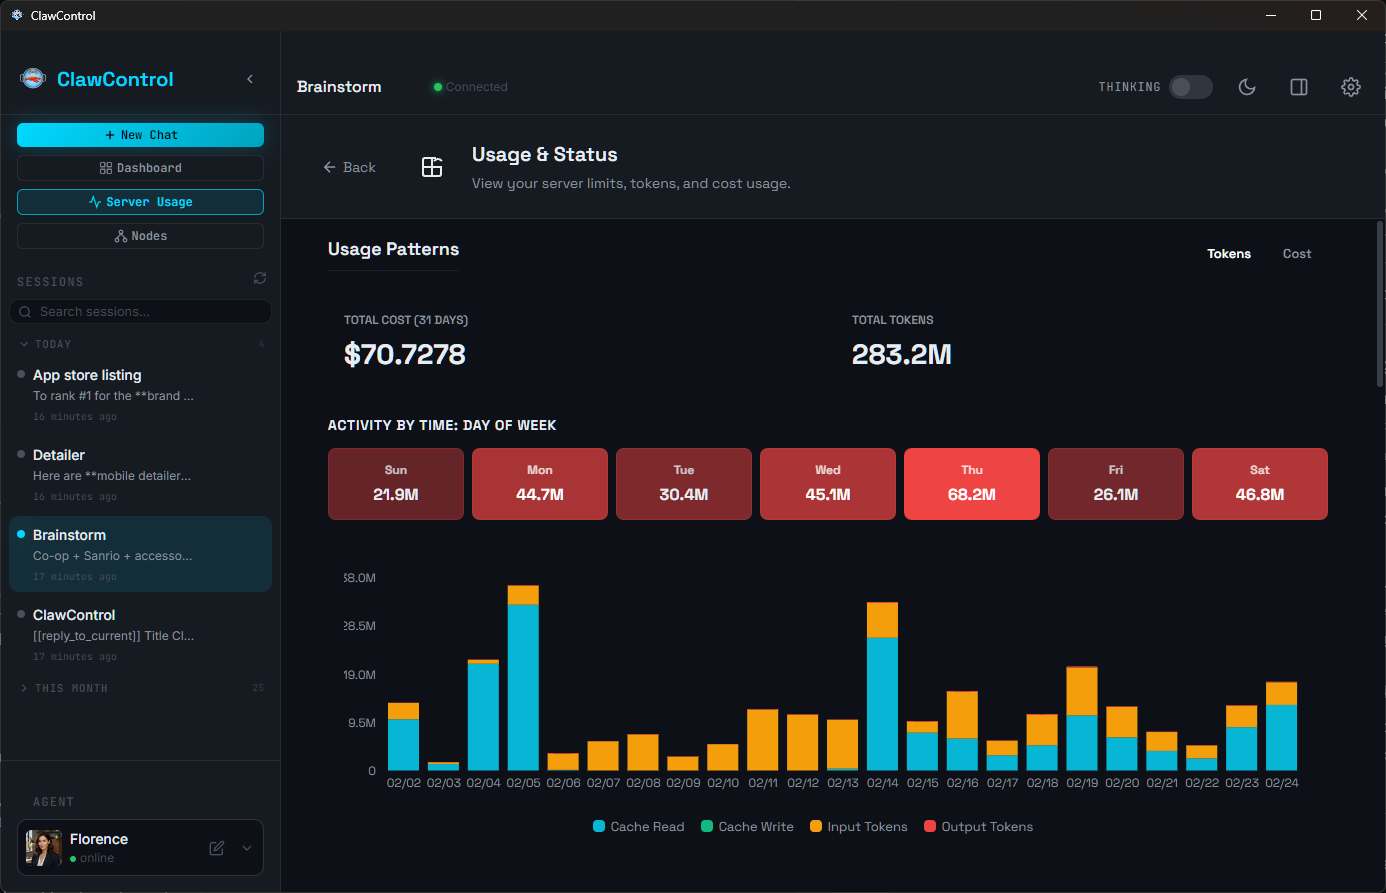Click the edit icon next to Florence

tap(215, 847)
